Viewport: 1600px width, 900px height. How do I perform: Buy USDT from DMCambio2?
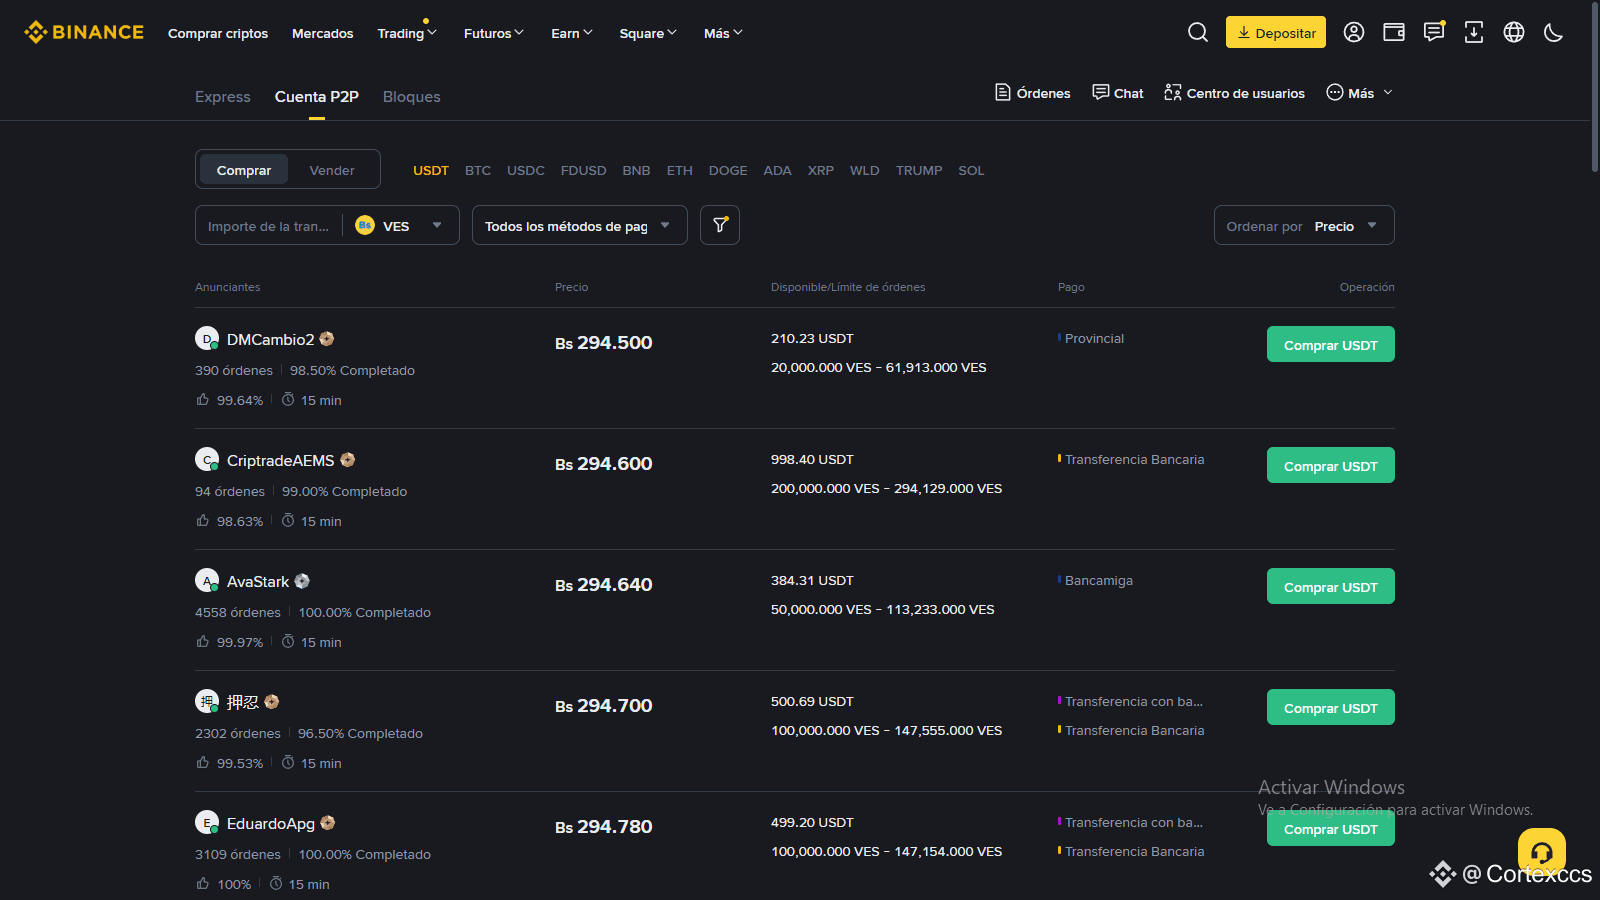point(1331,344)
